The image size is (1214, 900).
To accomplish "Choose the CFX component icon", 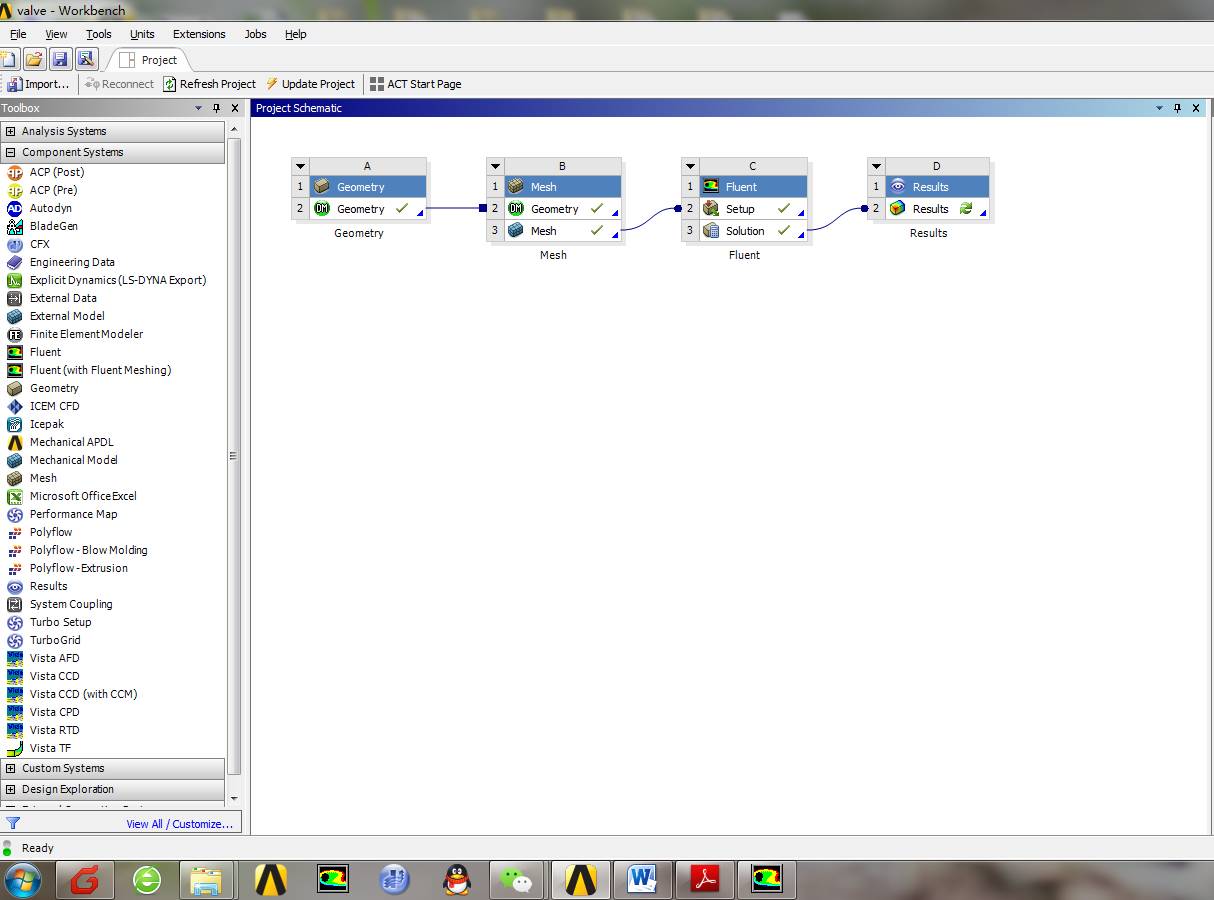I will pos(14,244).
